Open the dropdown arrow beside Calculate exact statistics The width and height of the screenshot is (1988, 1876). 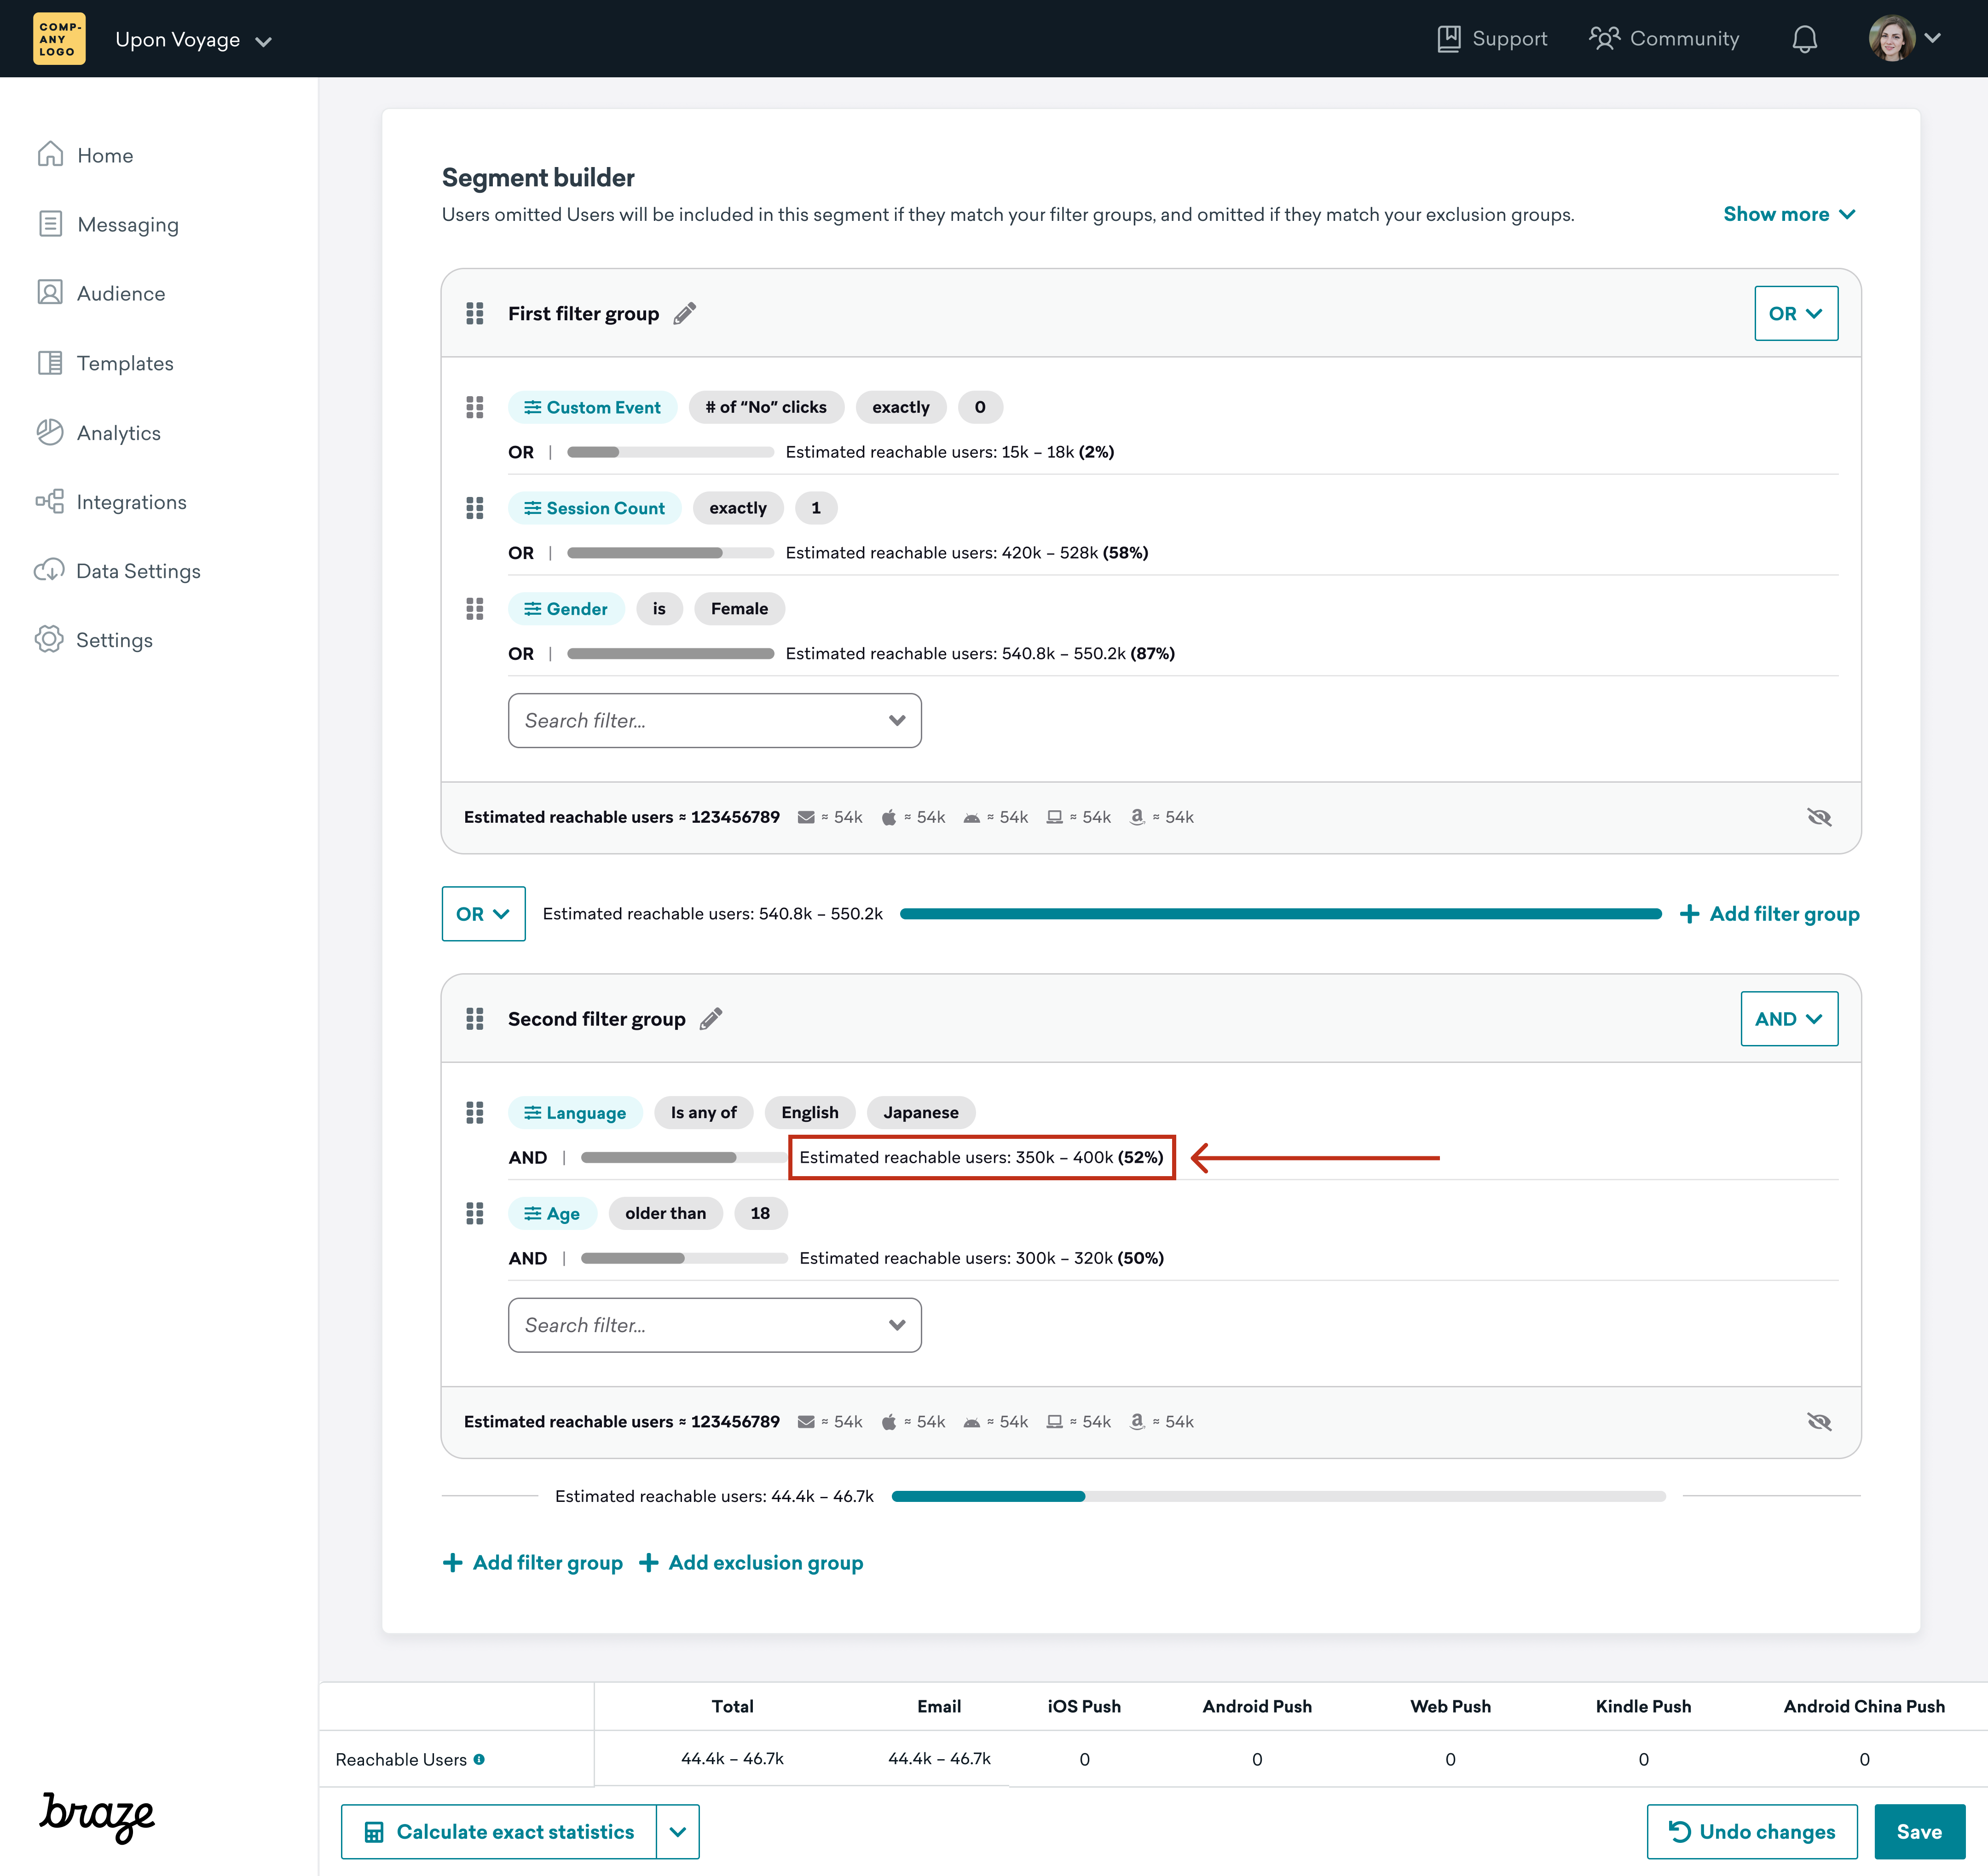(678, 1832)
